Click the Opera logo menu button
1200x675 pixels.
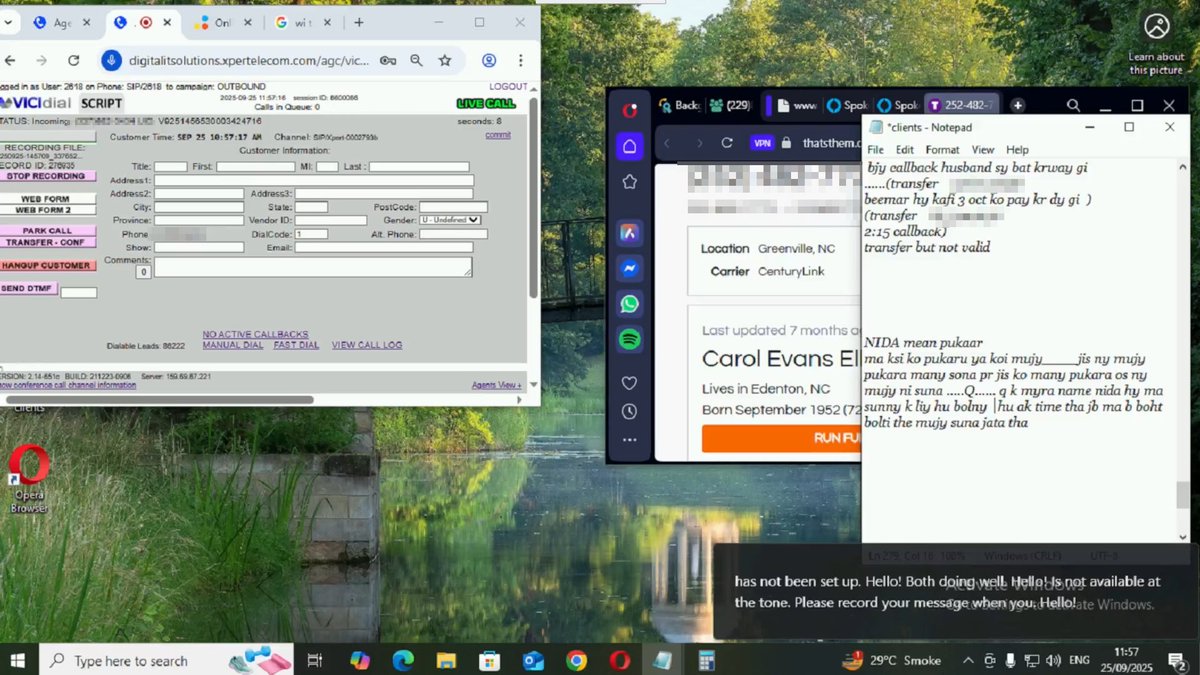(x=630, y=109)
